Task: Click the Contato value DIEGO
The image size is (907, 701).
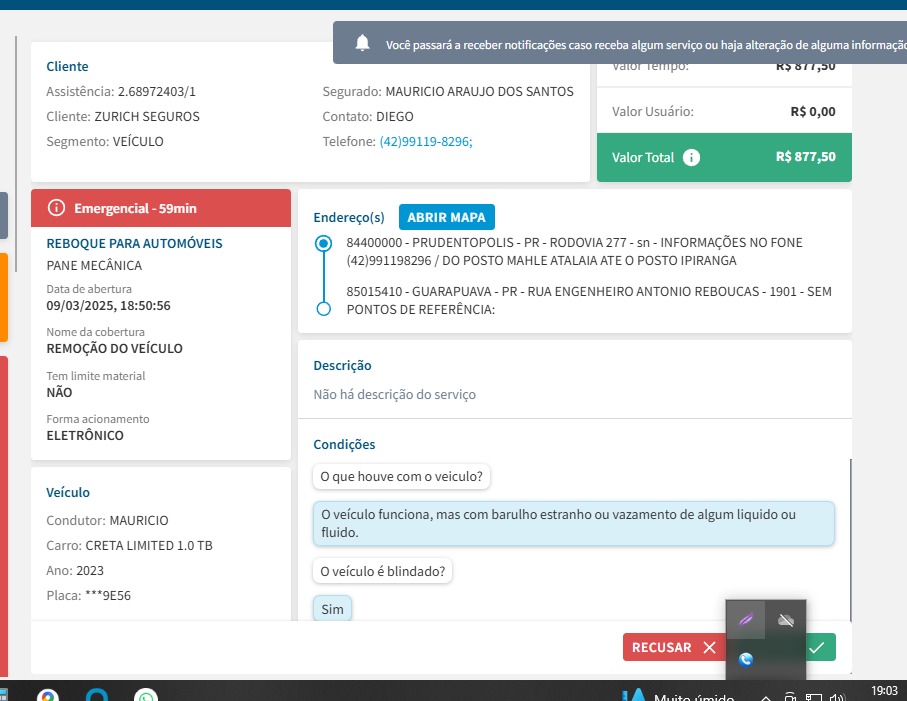Action: [x=394, y=116]
